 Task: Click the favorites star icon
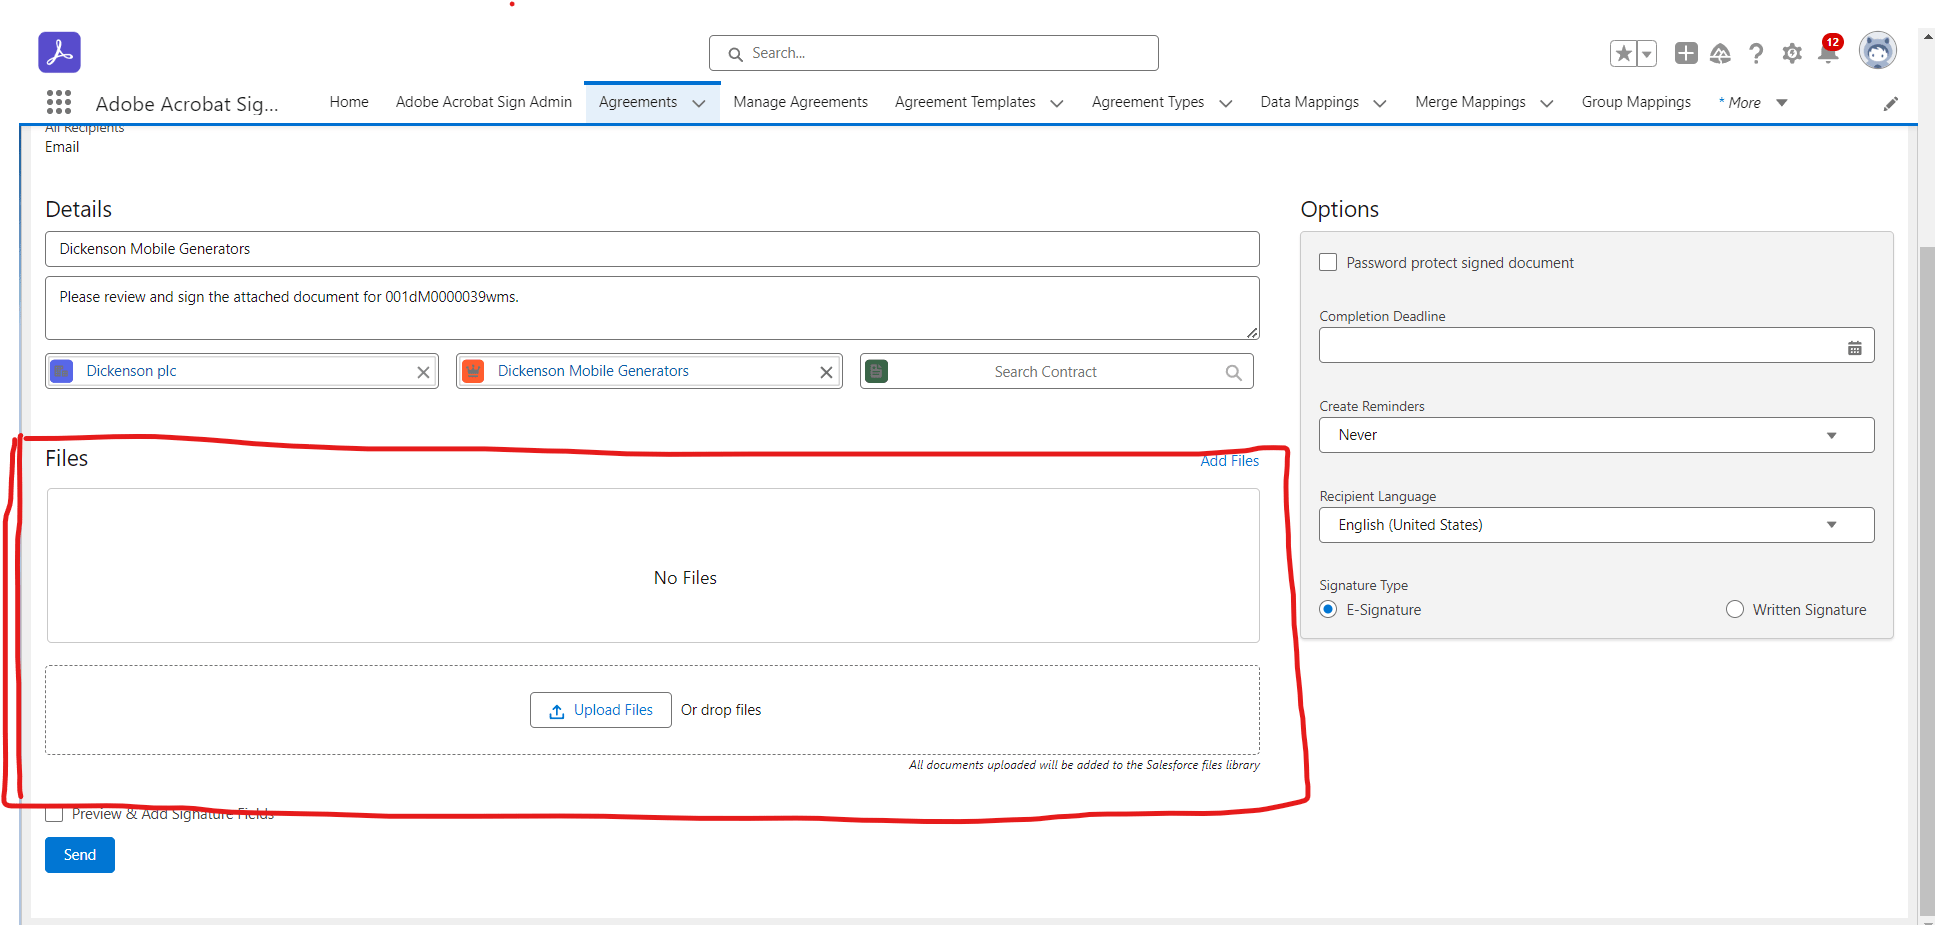click(1624, 53)
